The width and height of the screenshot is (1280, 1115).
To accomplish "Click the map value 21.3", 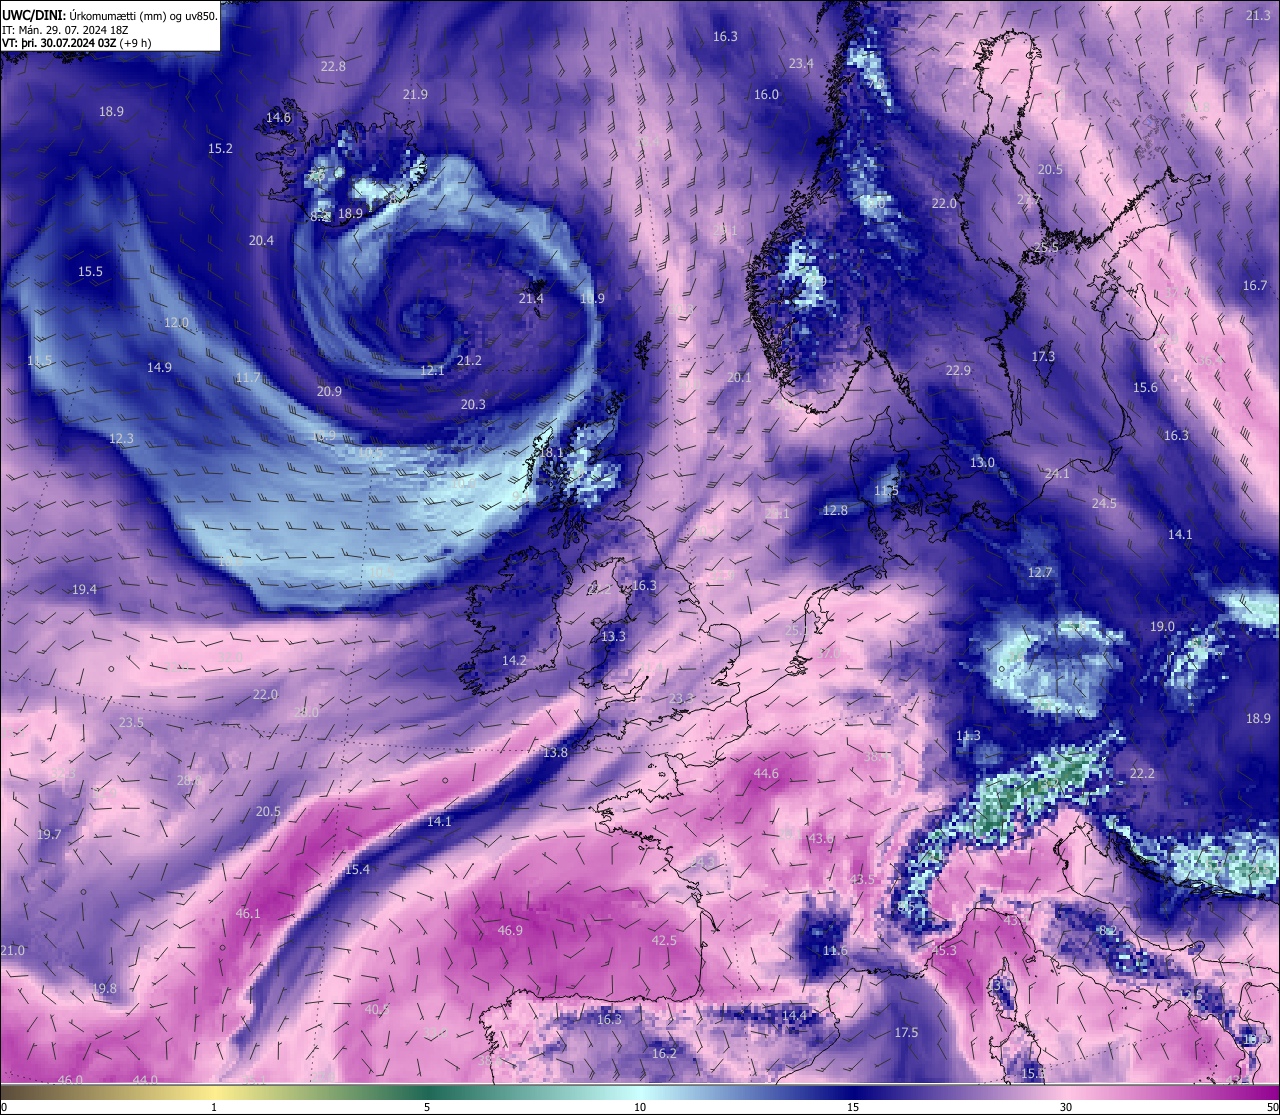I will pyautogui.click(x=1258, y=16).
